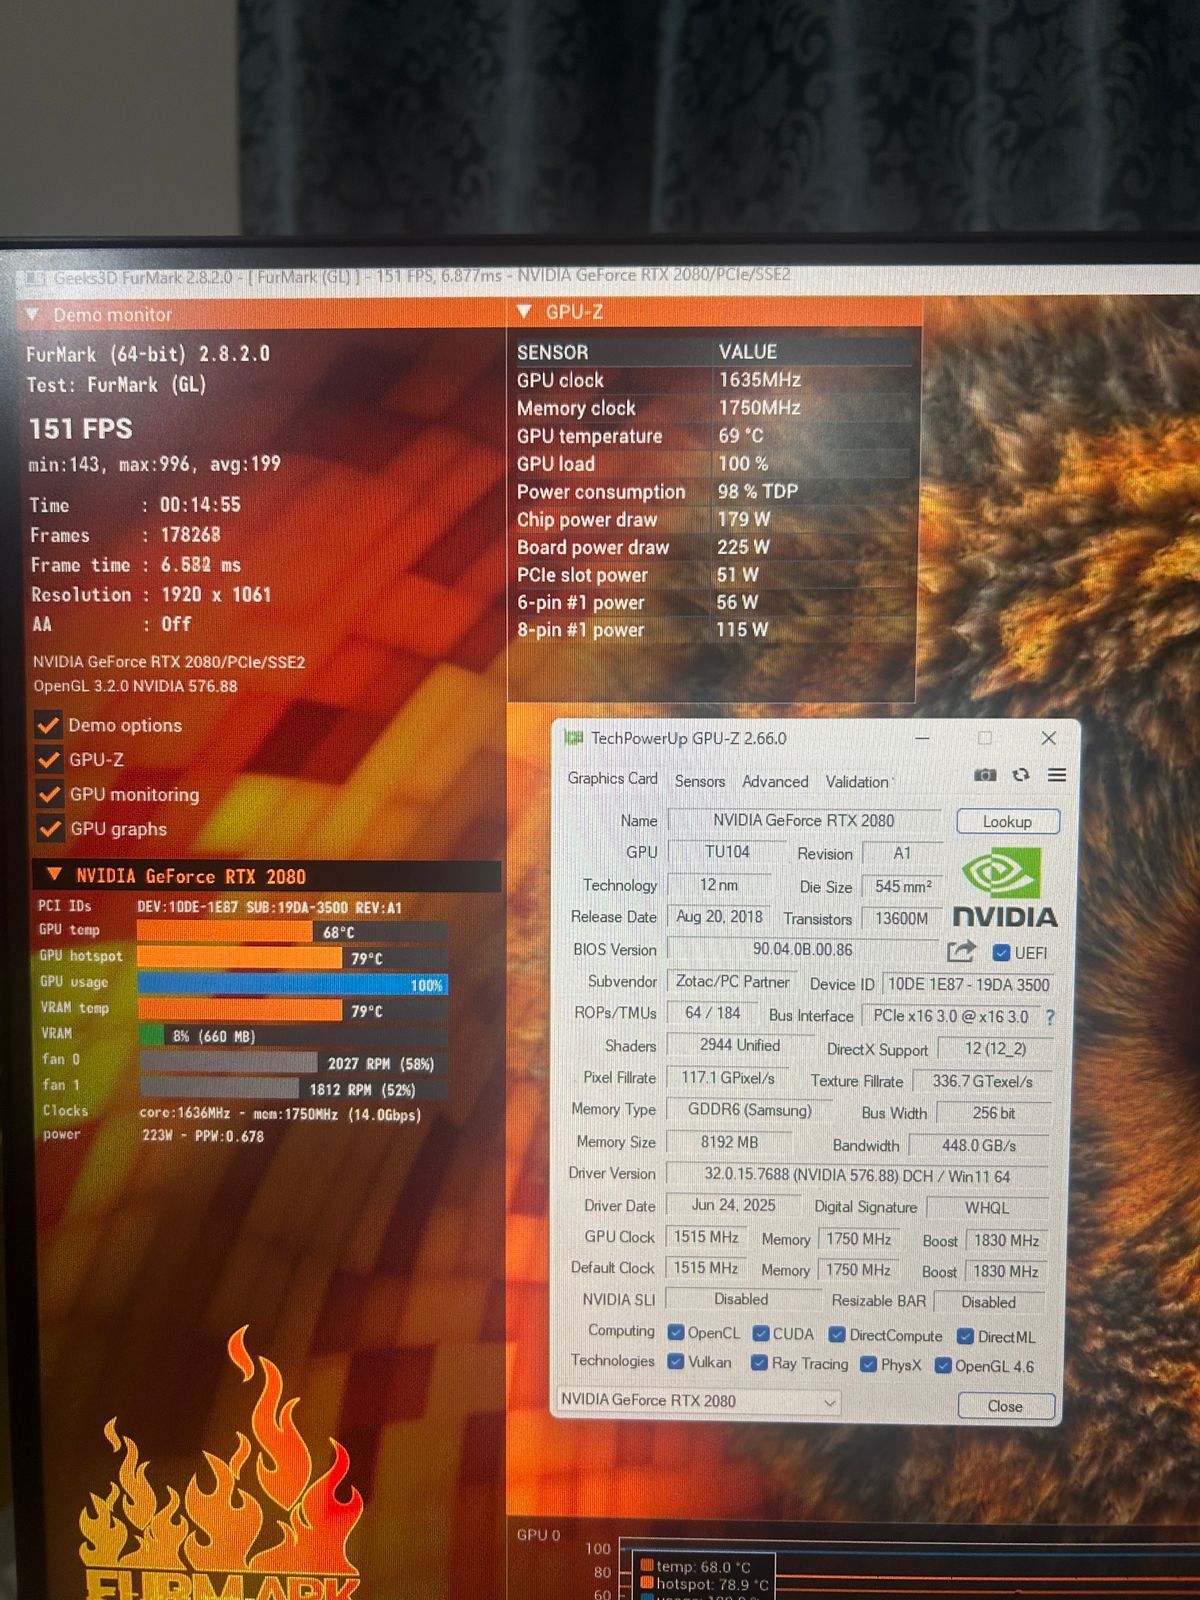Toggle the Vulkan checkbox
1200x1600 pixels.
click(676, 1362)
